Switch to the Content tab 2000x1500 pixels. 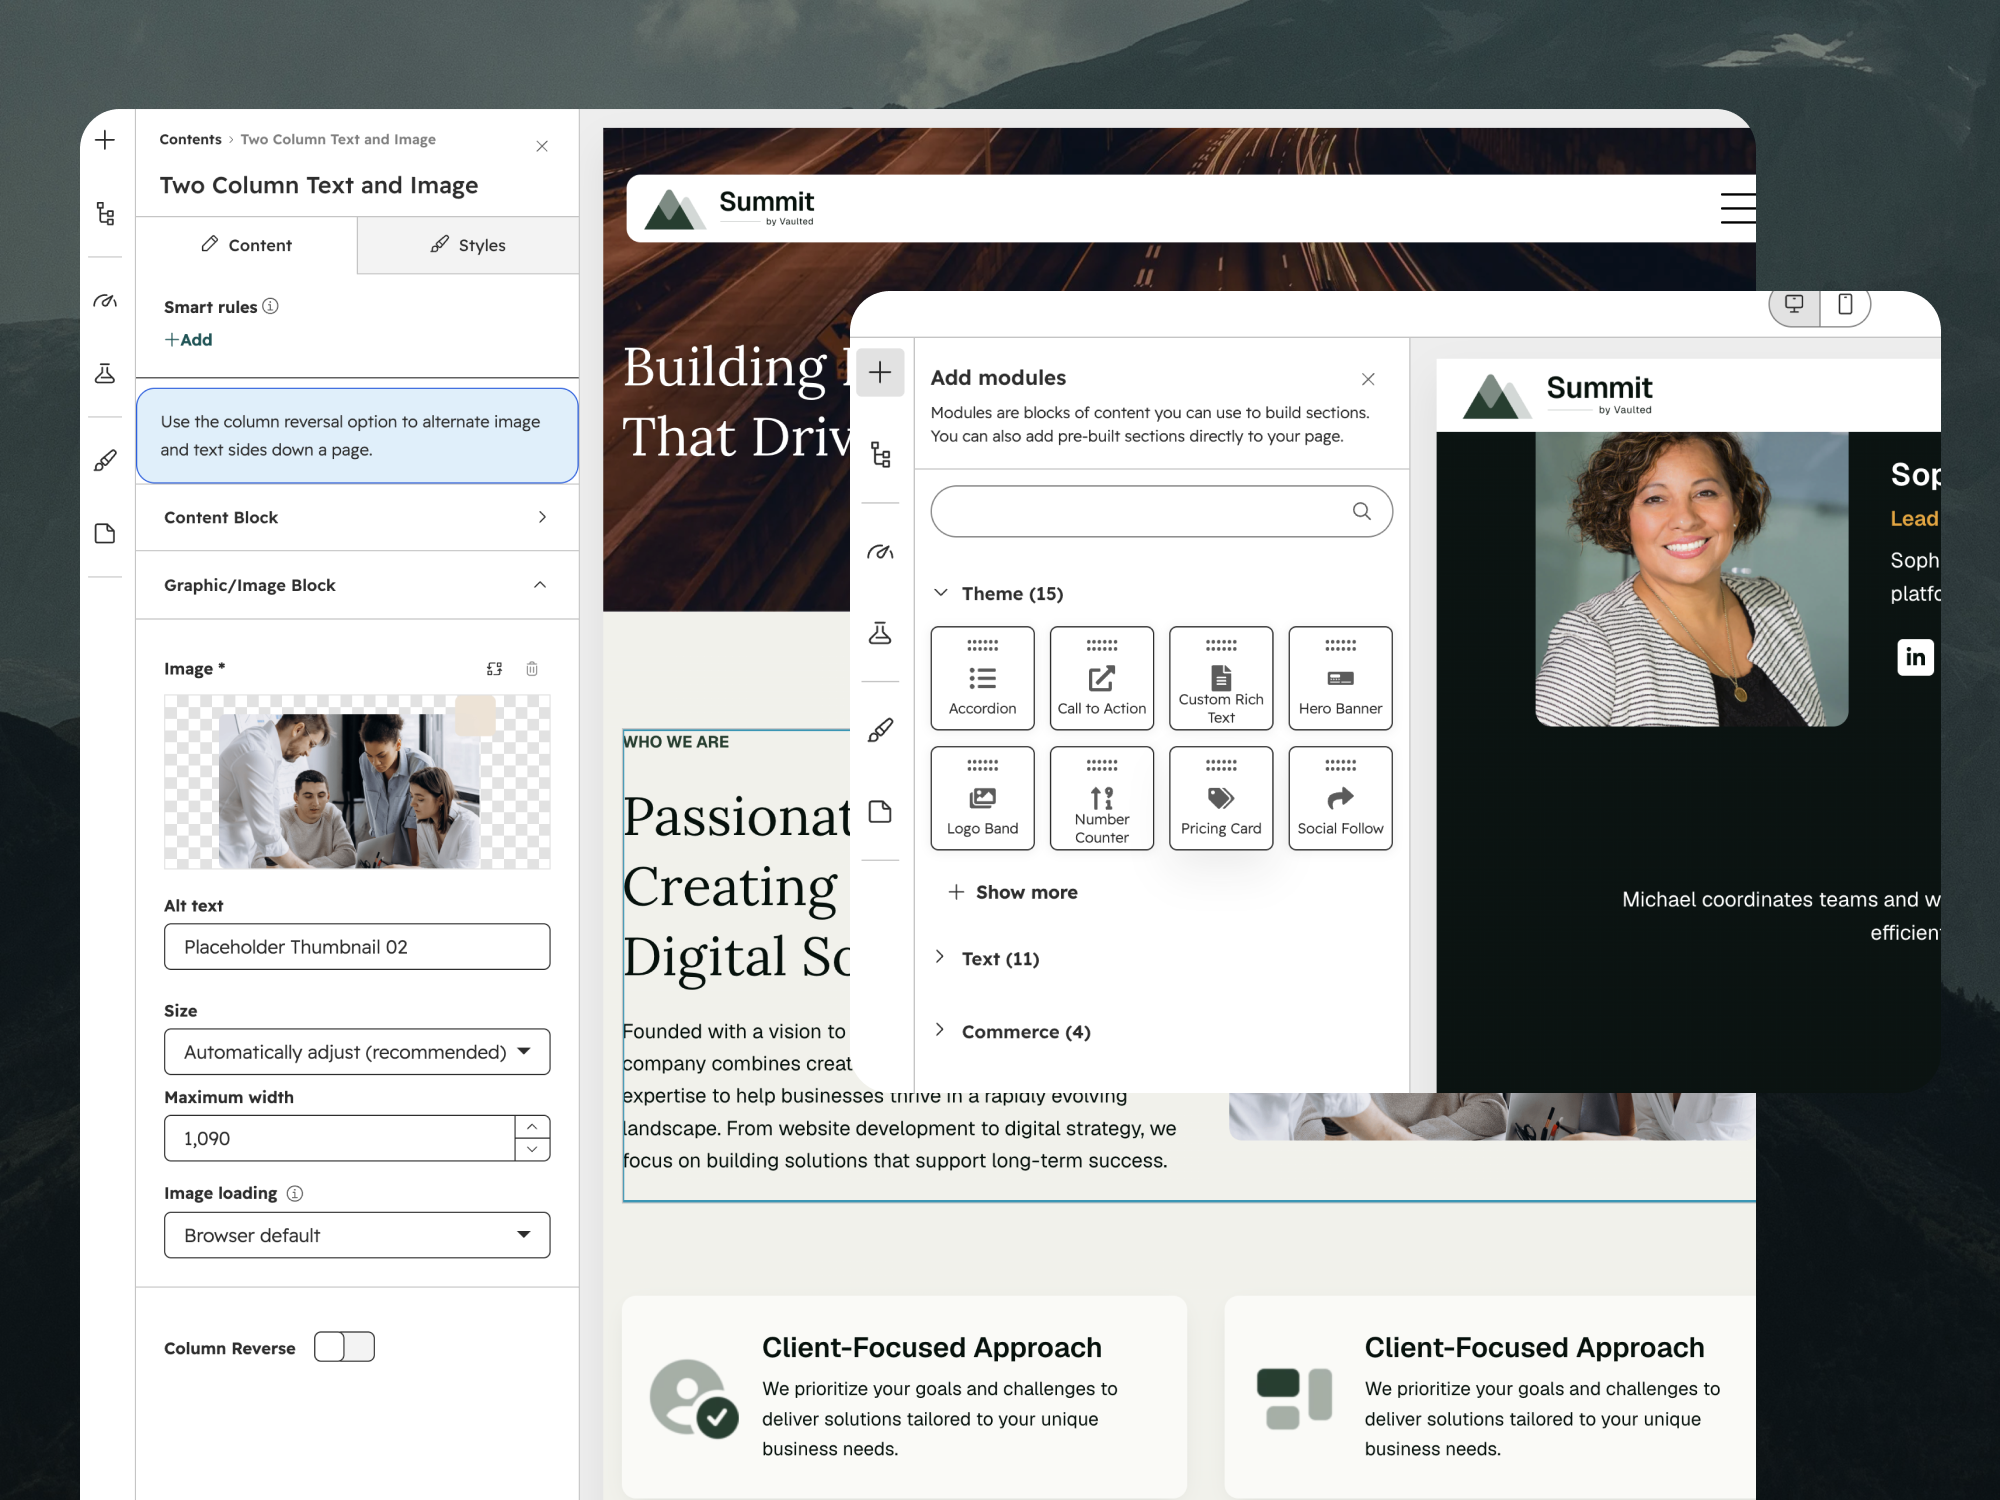point(246,245)
